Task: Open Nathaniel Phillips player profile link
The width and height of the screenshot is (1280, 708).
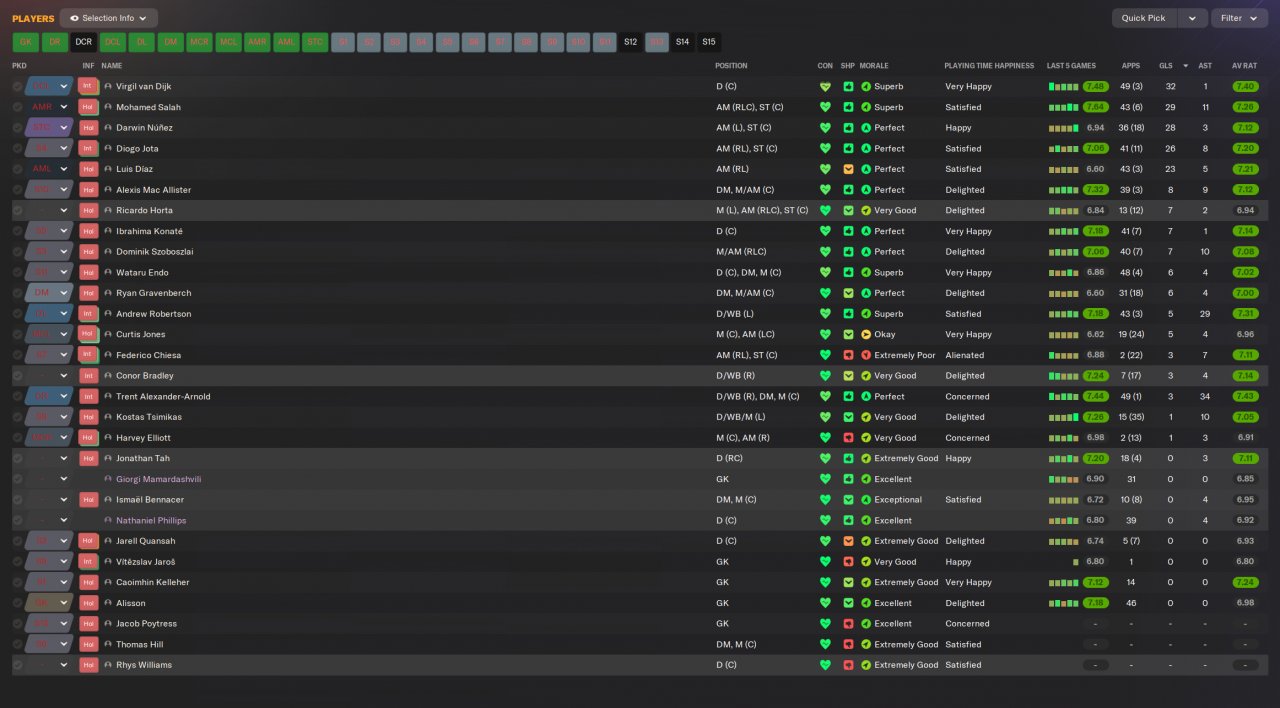Action: 151,520
